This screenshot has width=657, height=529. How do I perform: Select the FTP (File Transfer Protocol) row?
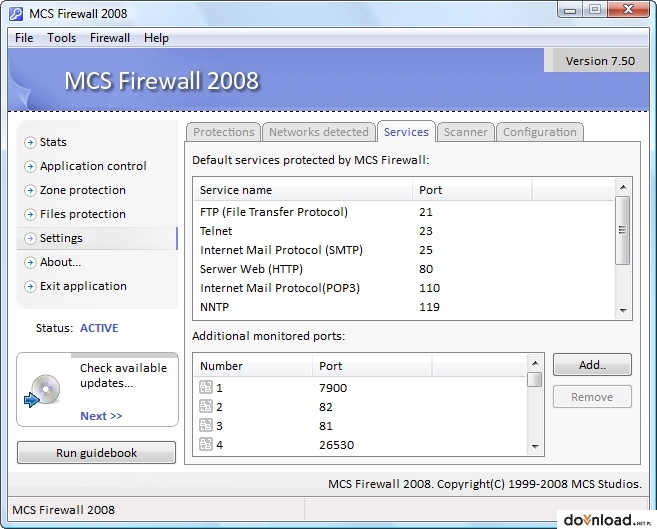pyautogui.click(x=404, y=212)
